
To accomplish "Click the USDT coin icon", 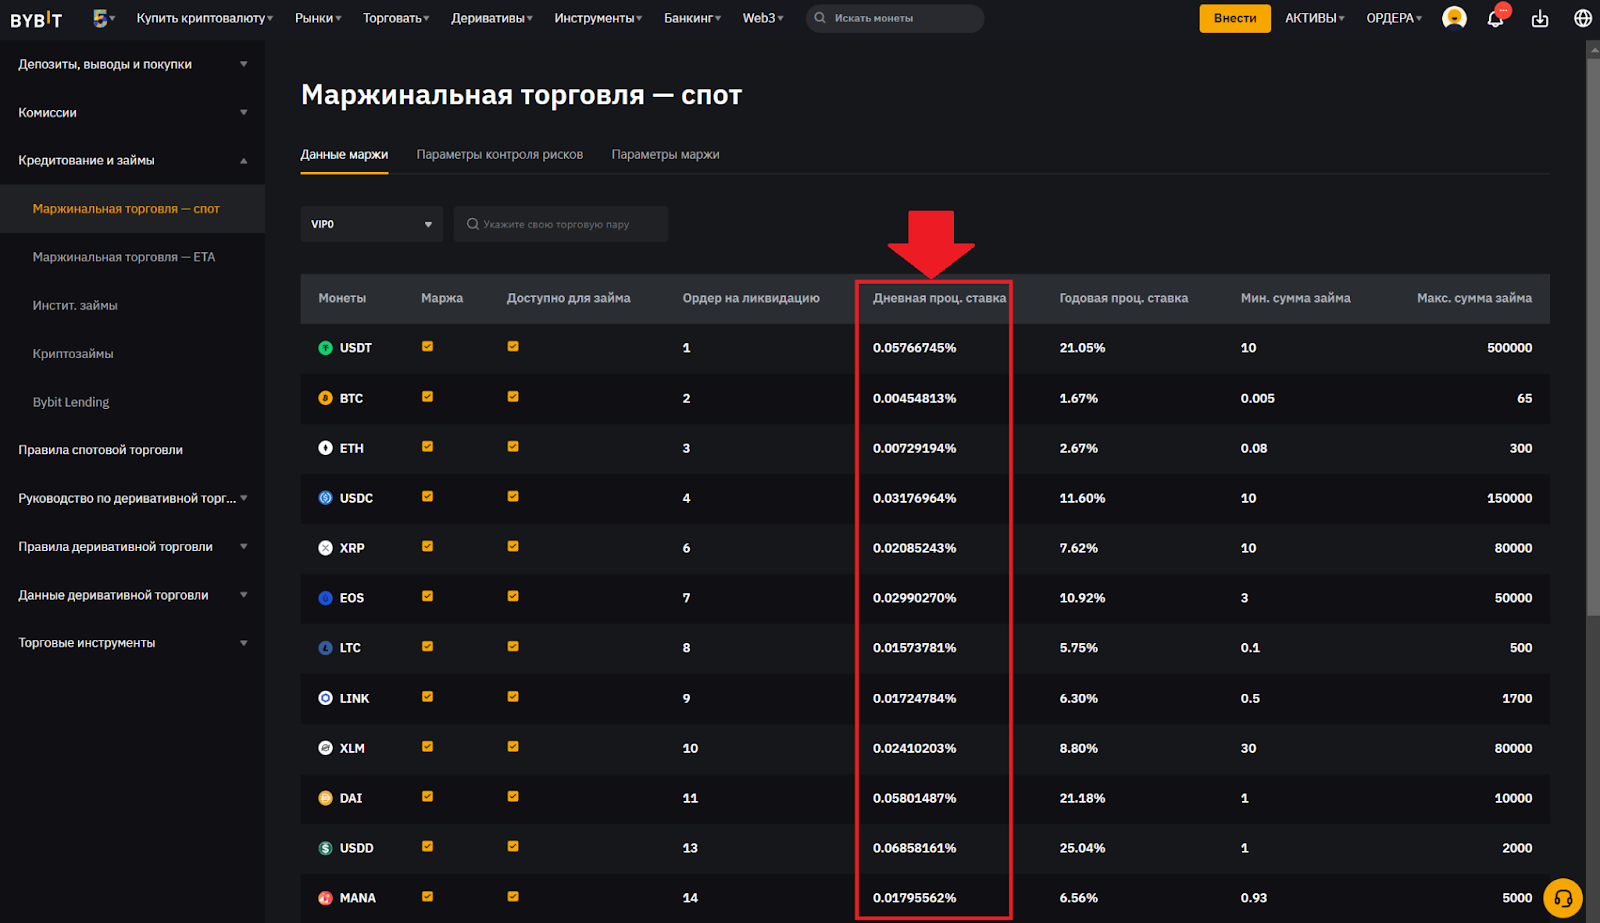I will click(x=325, y=348).
